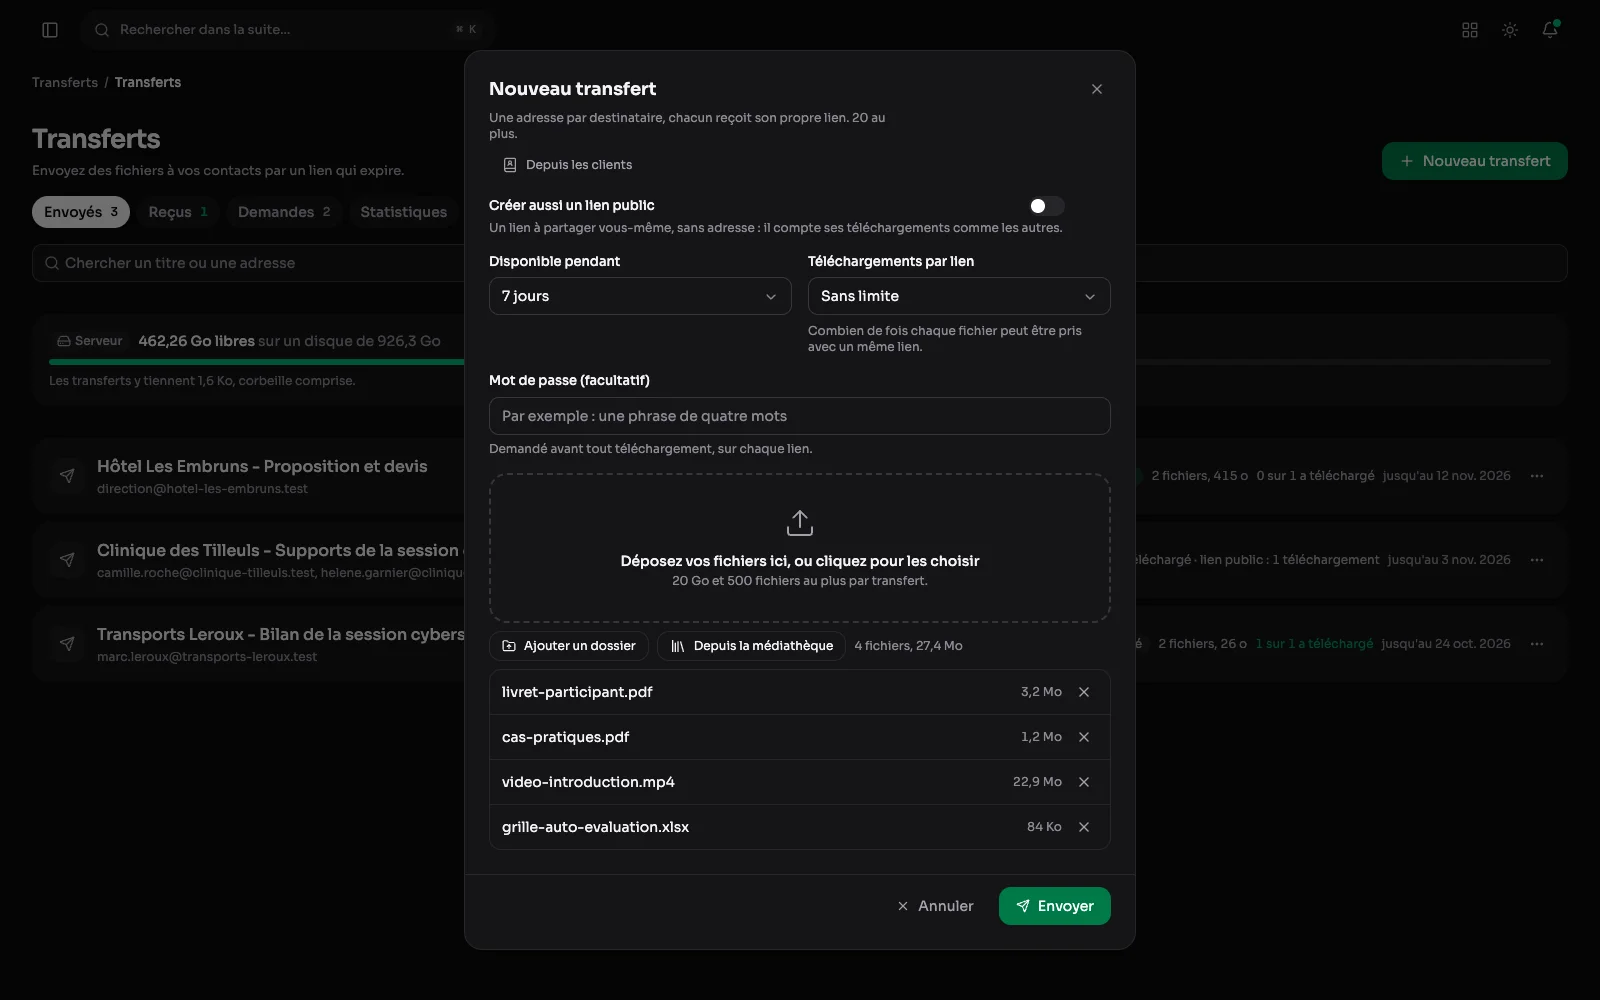Open more options for Transports Leroux transfer
The image size is (1600, 1000).
pos(1537,644)
